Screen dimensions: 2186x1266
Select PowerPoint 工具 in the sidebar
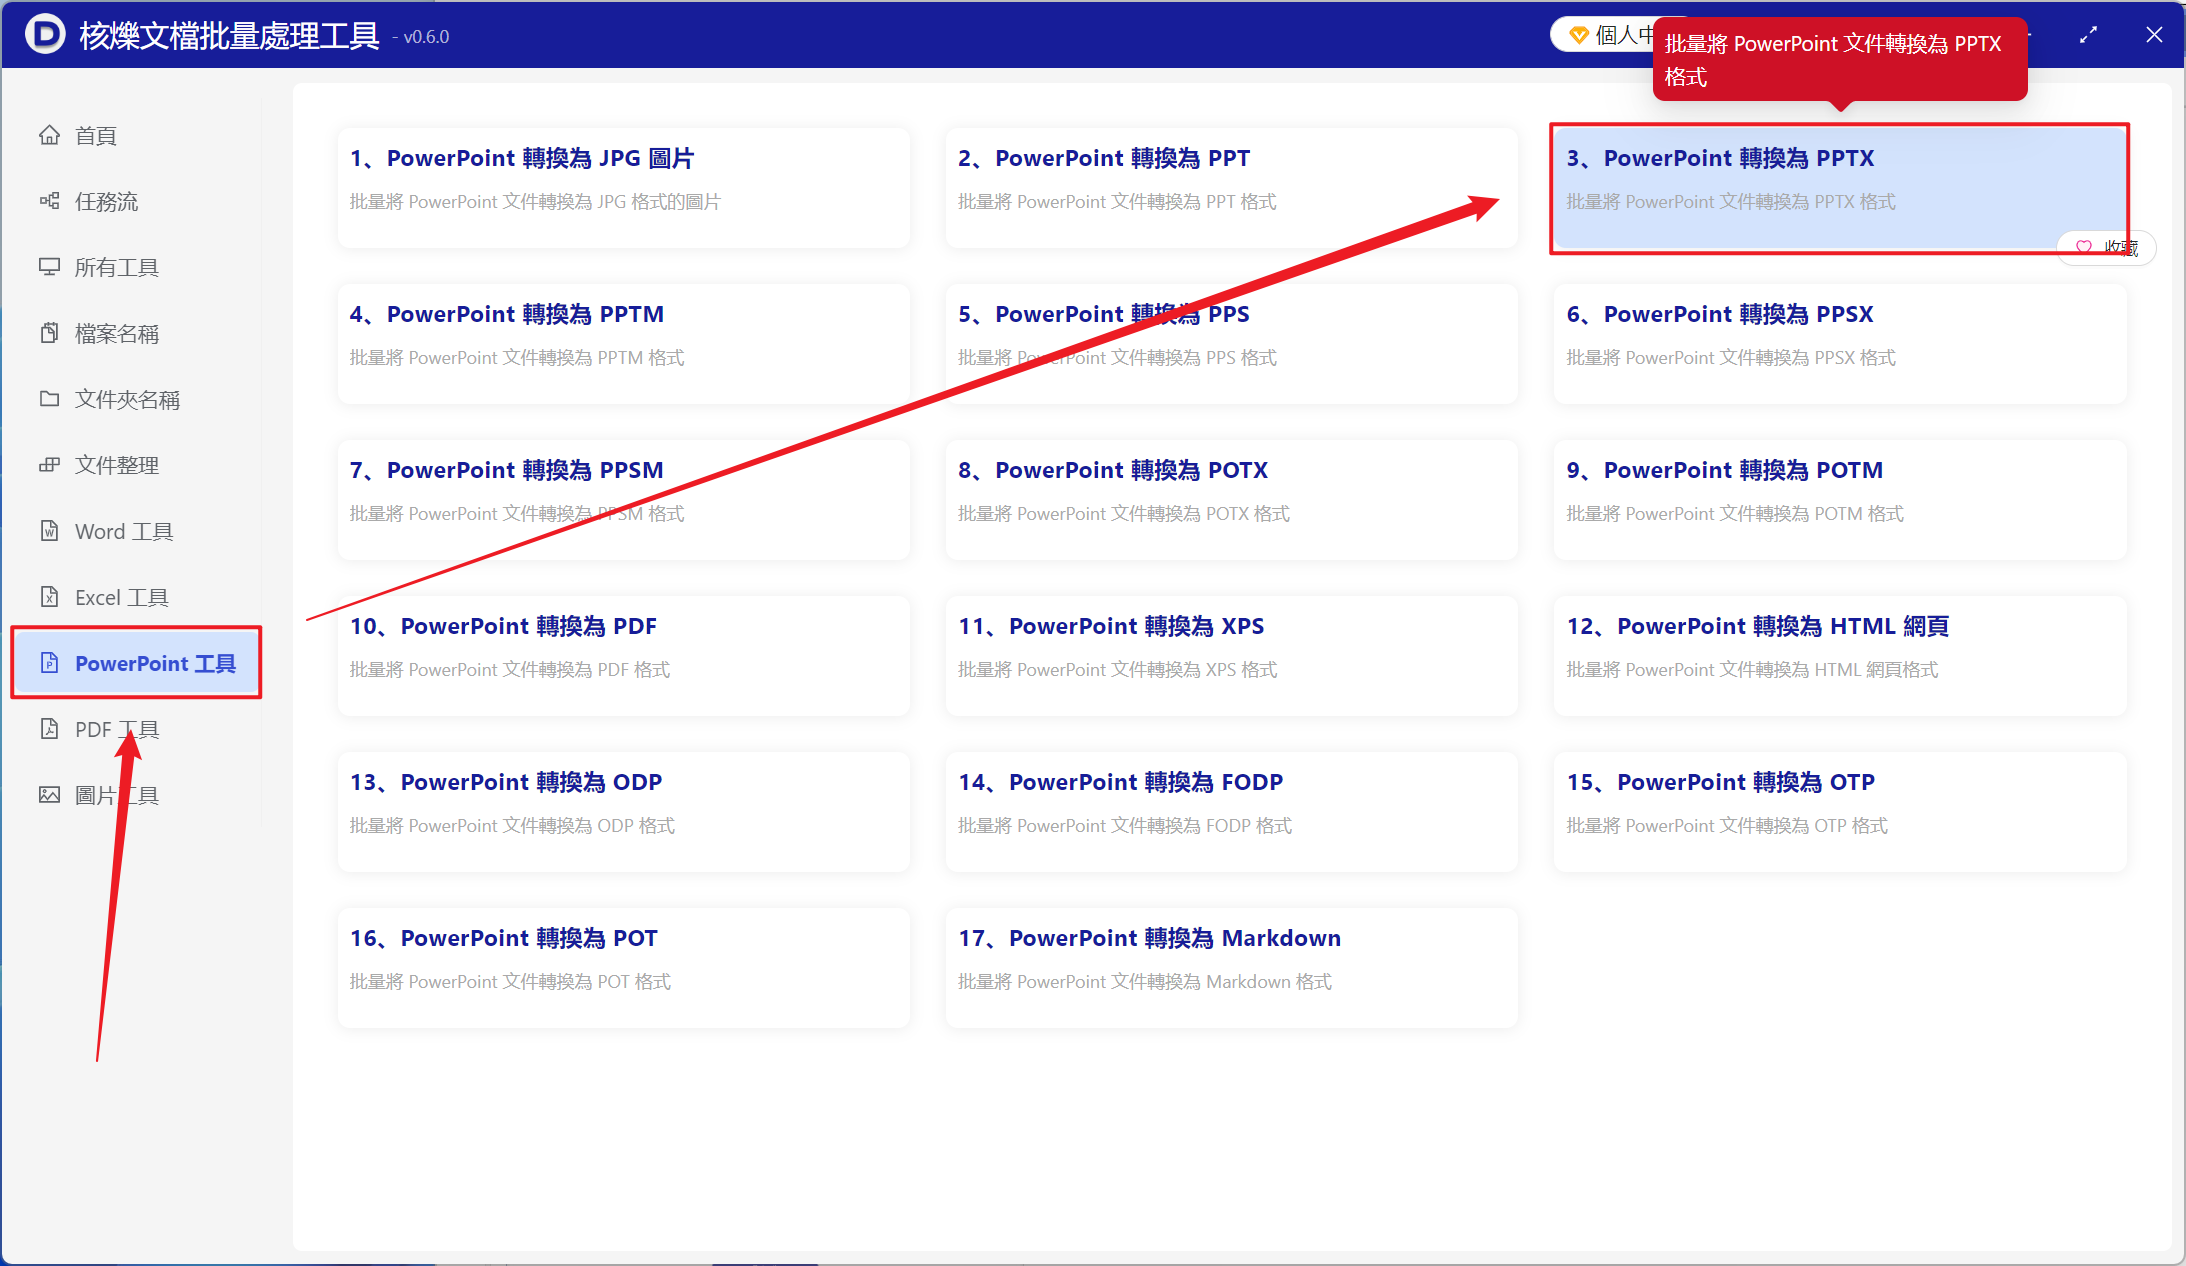coord(137,663)
